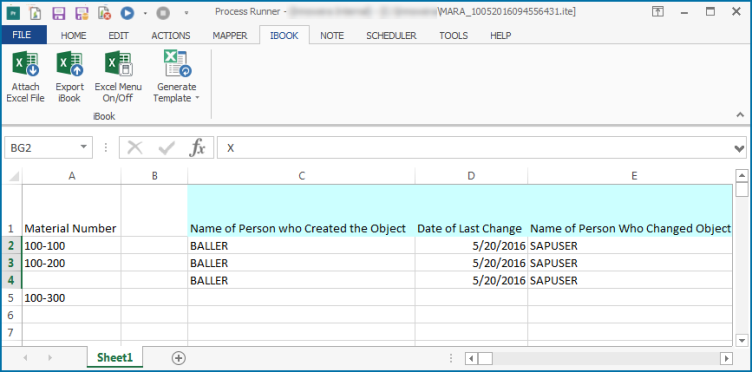Add a new sheet with plus button

pyautogui.click(x=178, y=358)
